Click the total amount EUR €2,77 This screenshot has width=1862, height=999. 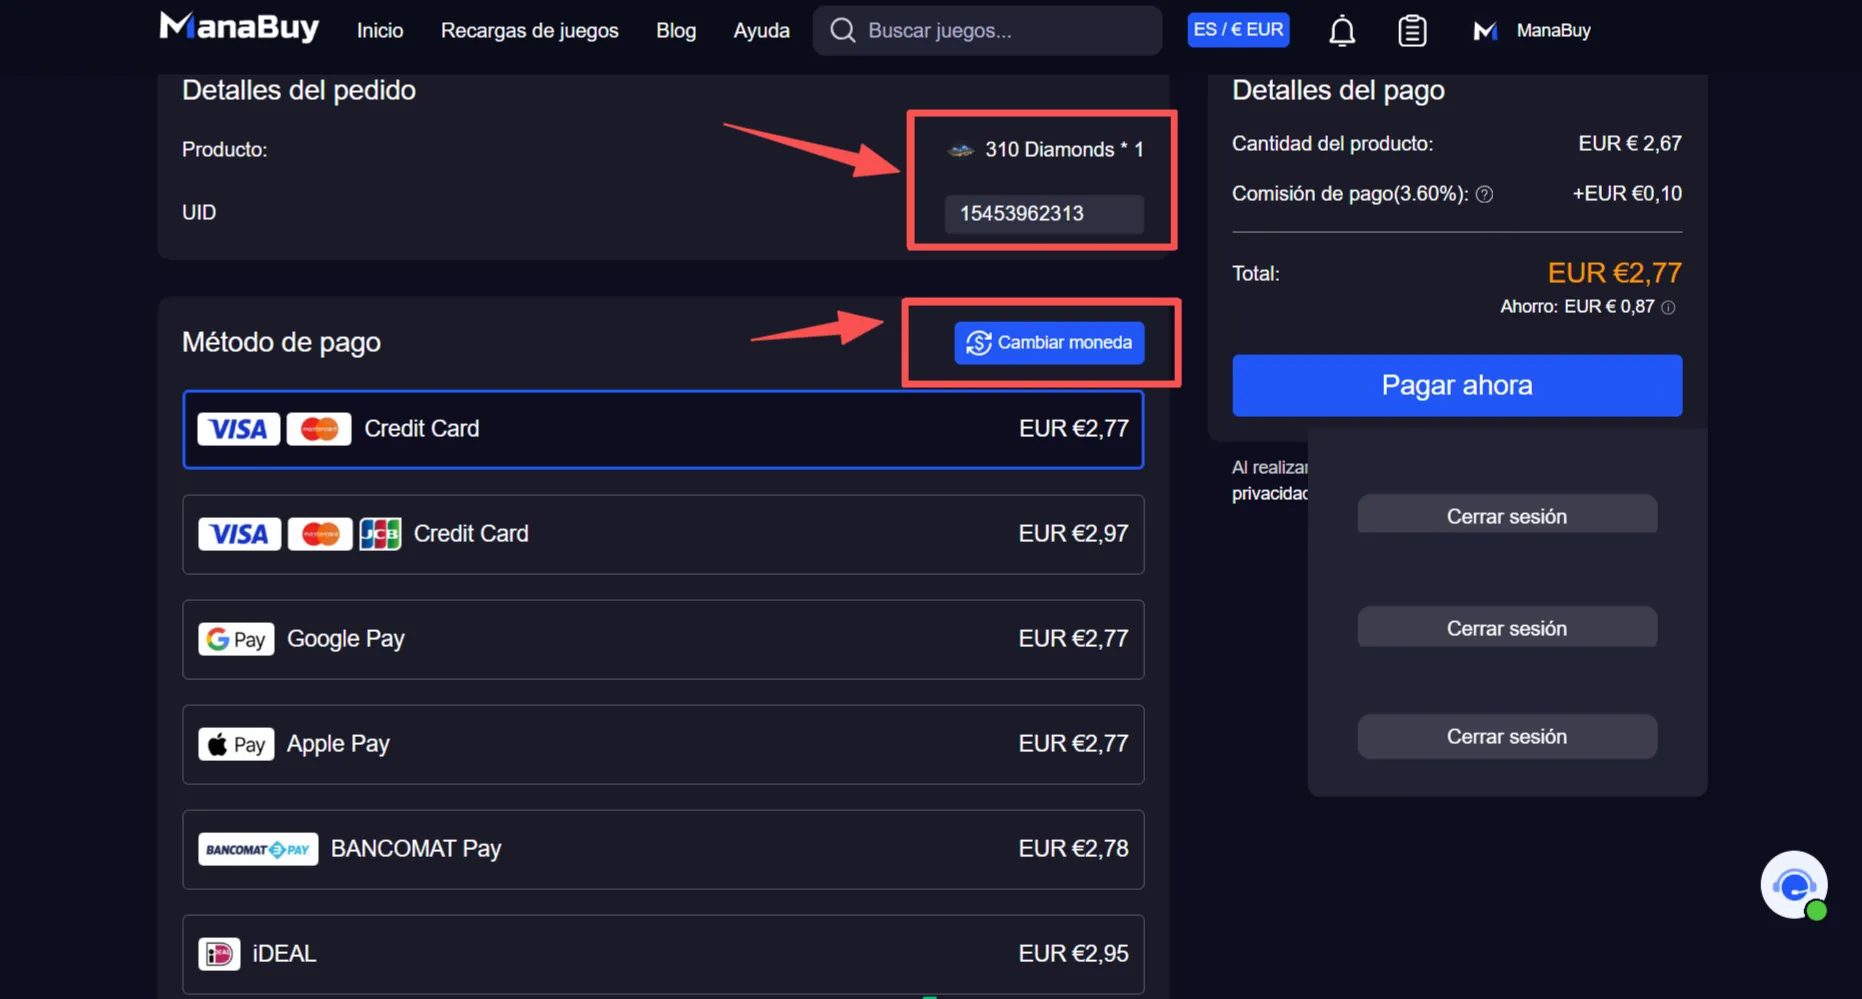point(1614,273)
